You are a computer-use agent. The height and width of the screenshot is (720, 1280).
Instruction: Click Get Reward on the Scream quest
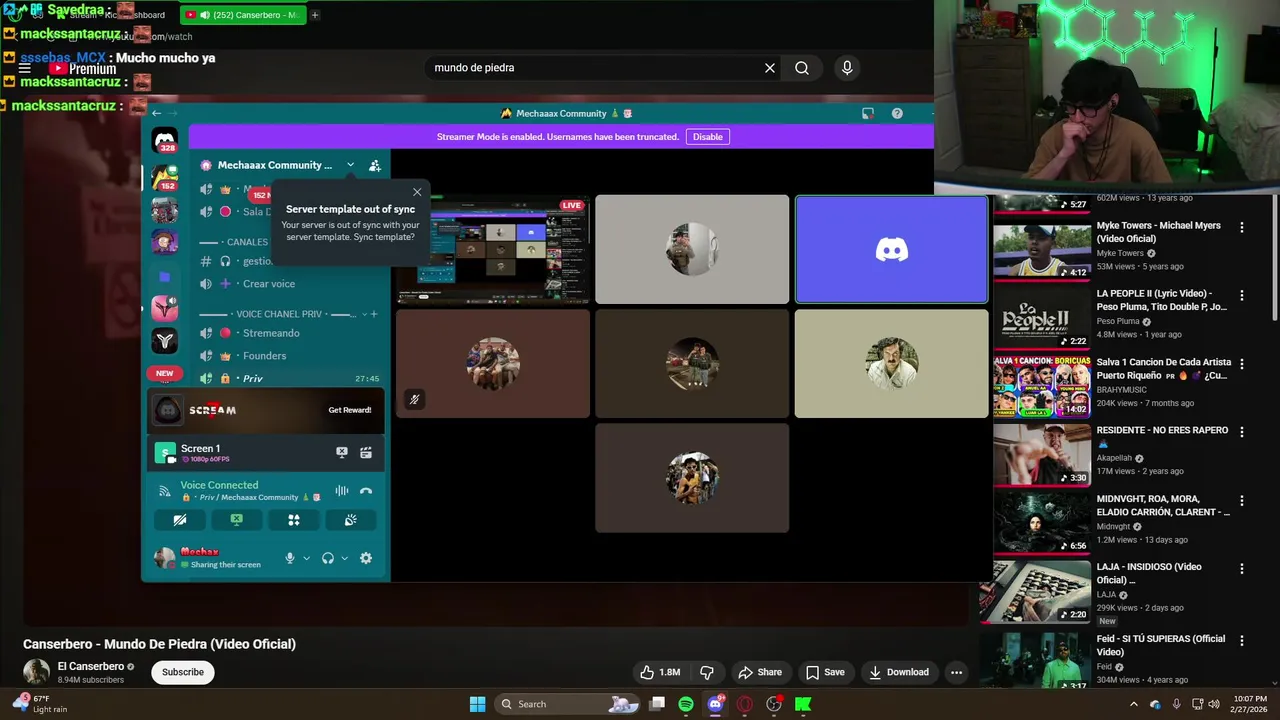(x=349, y=410)
